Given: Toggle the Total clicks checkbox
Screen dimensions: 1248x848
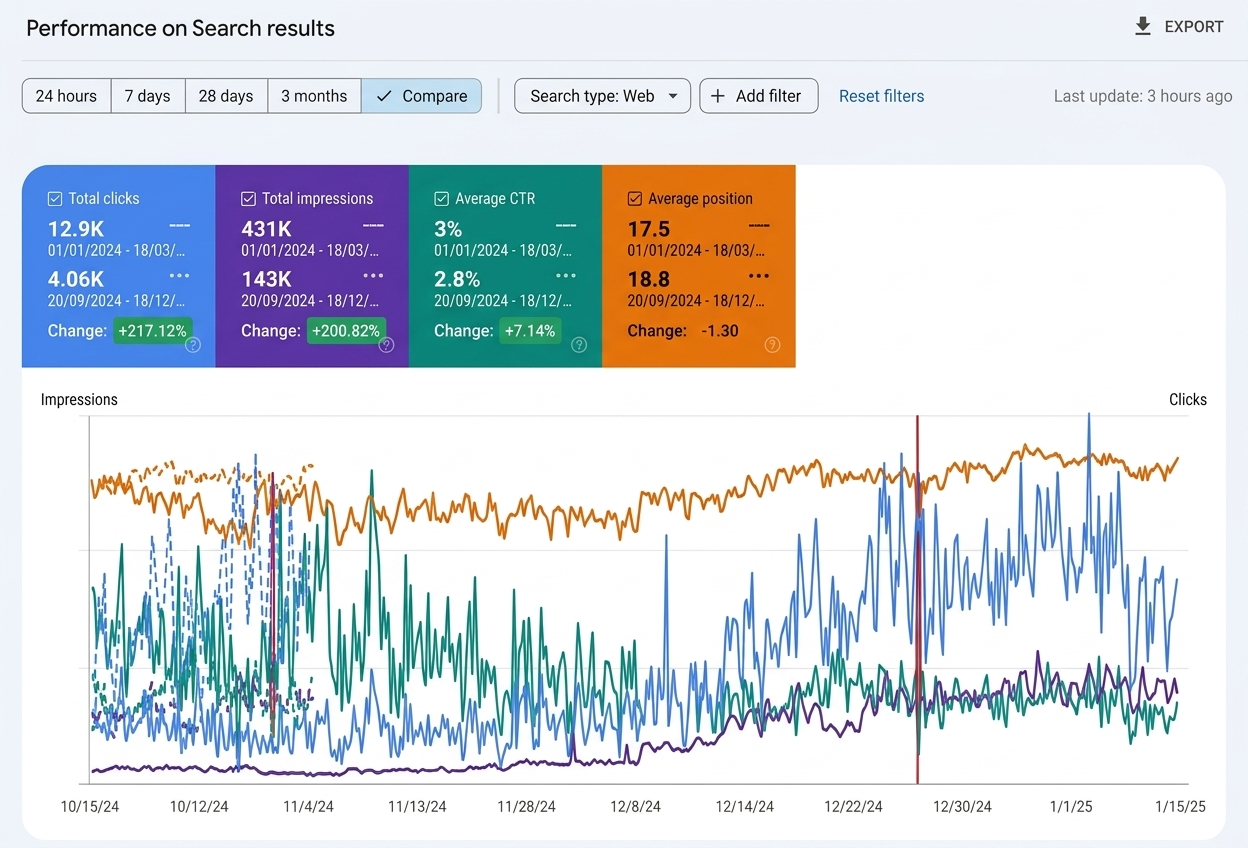Looking at the screenshot, I should click(55, 199).
